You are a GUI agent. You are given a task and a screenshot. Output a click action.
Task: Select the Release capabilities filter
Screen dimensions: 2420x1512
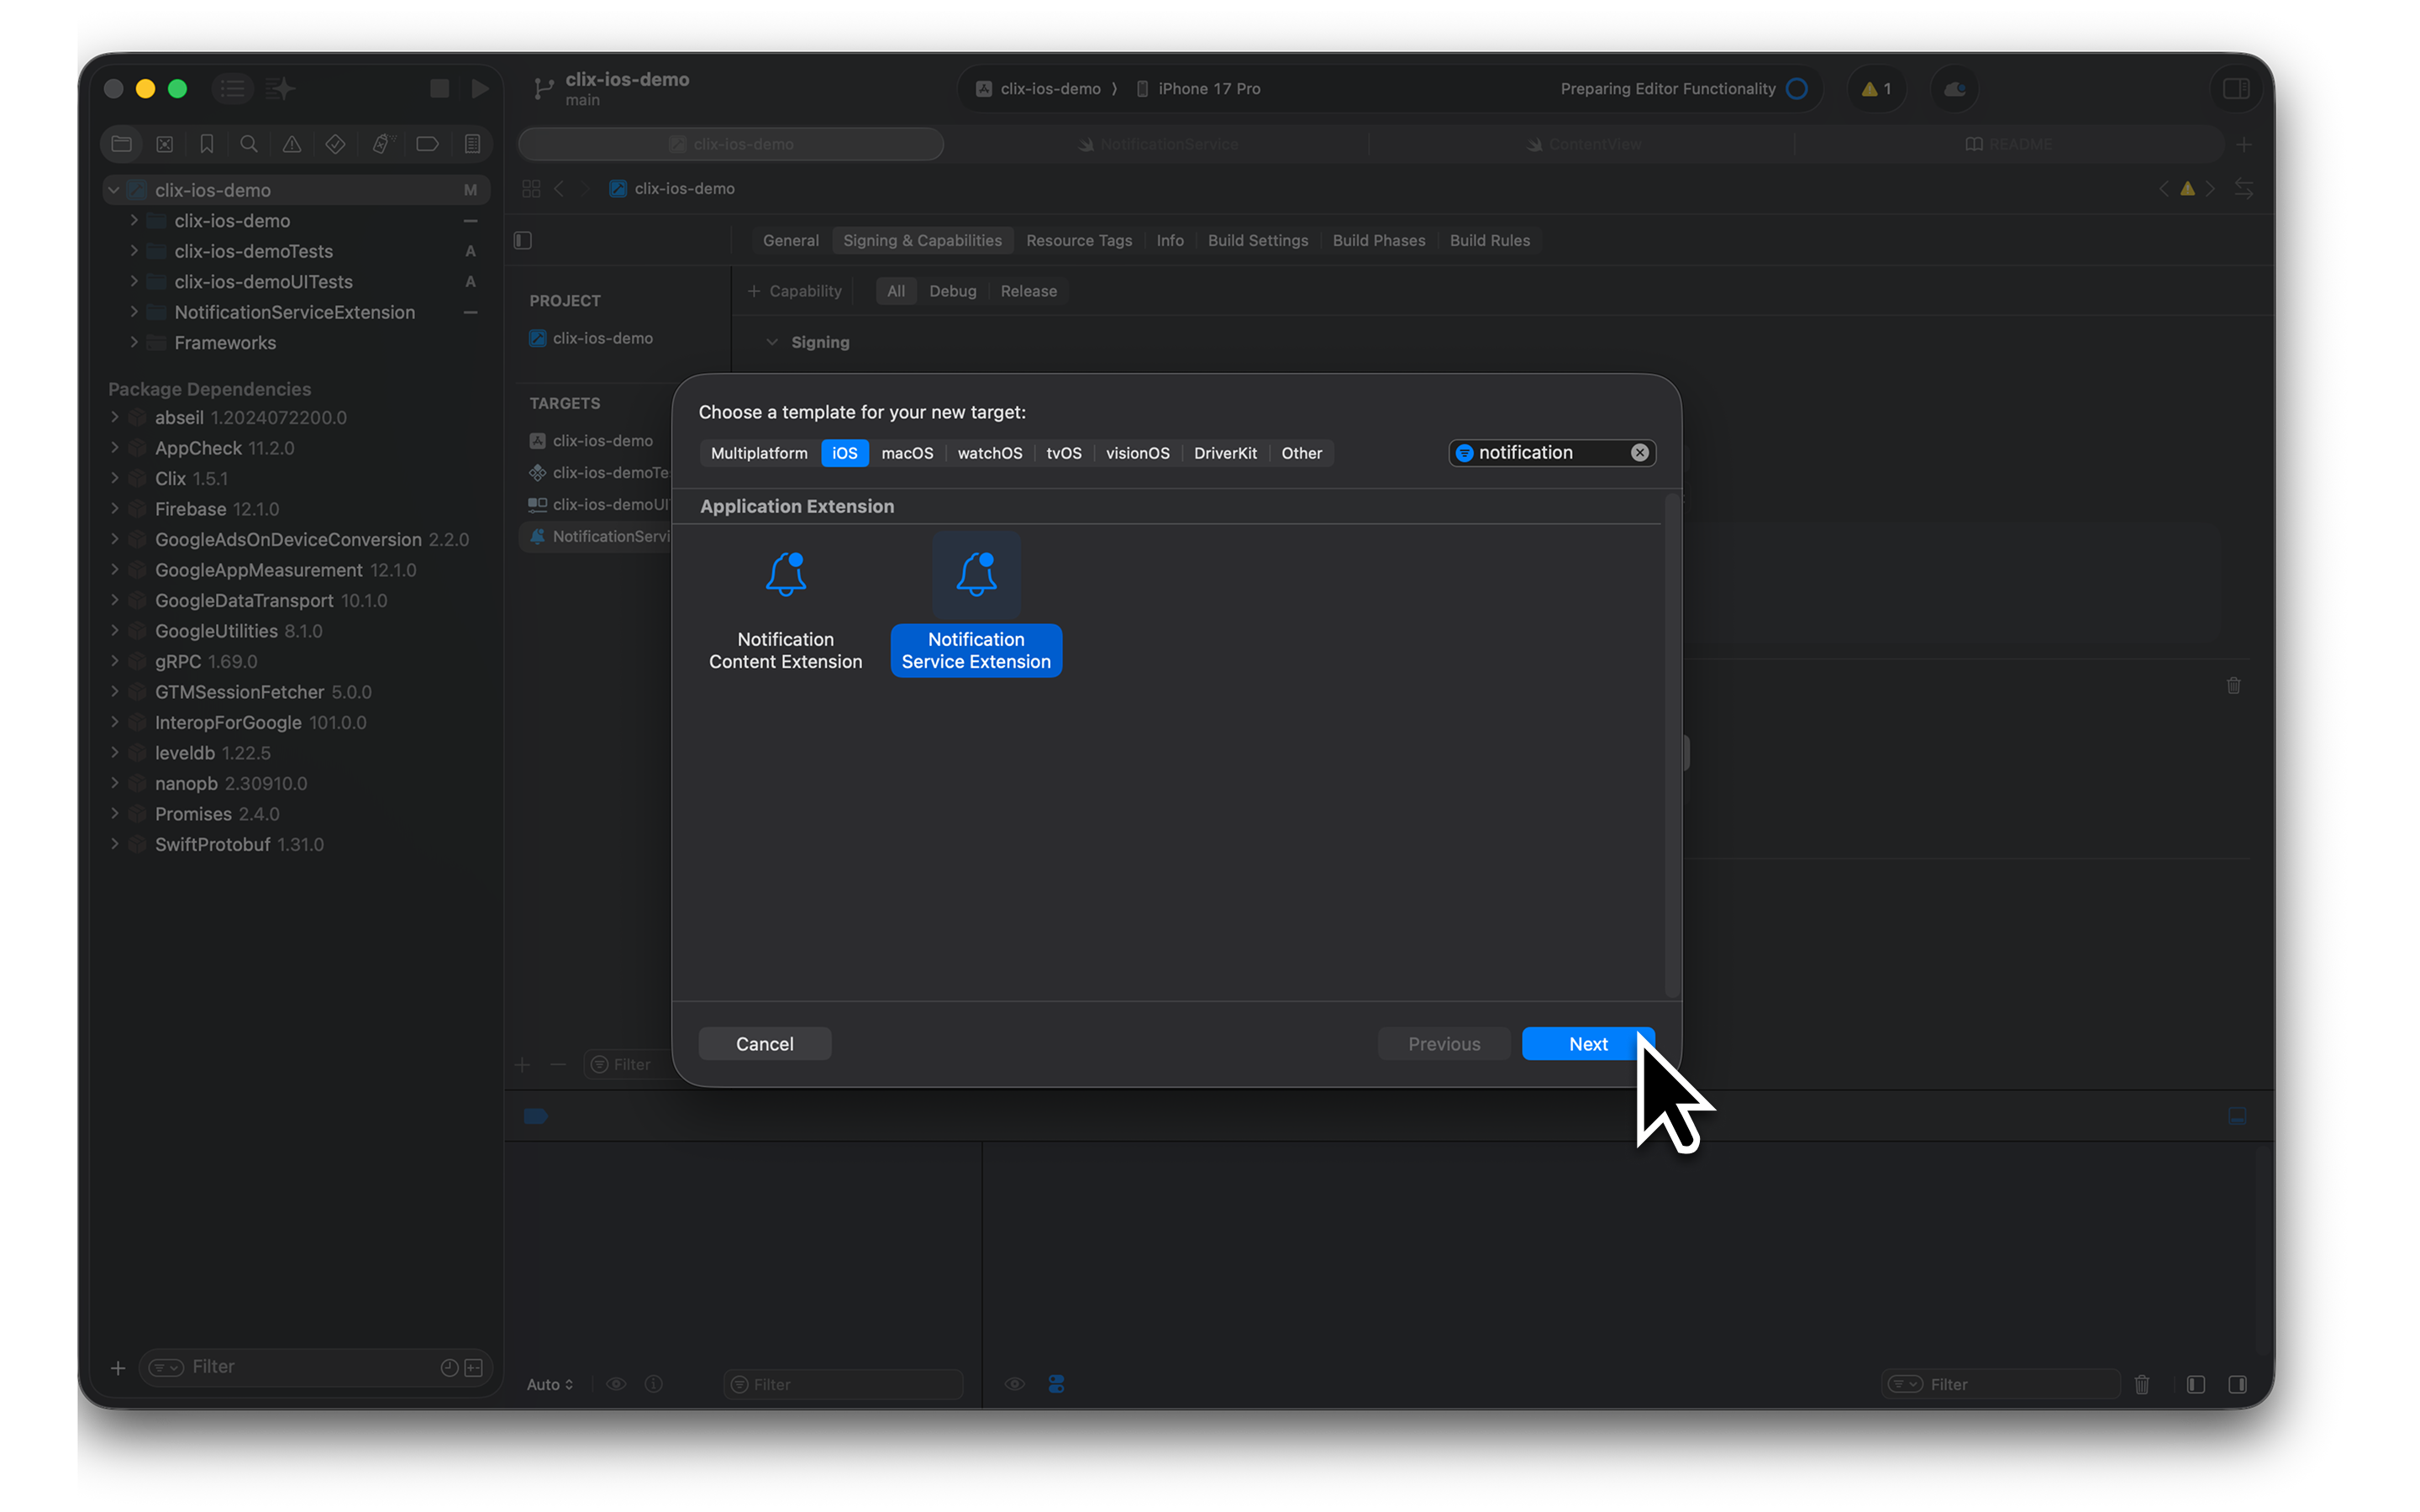1028,291
